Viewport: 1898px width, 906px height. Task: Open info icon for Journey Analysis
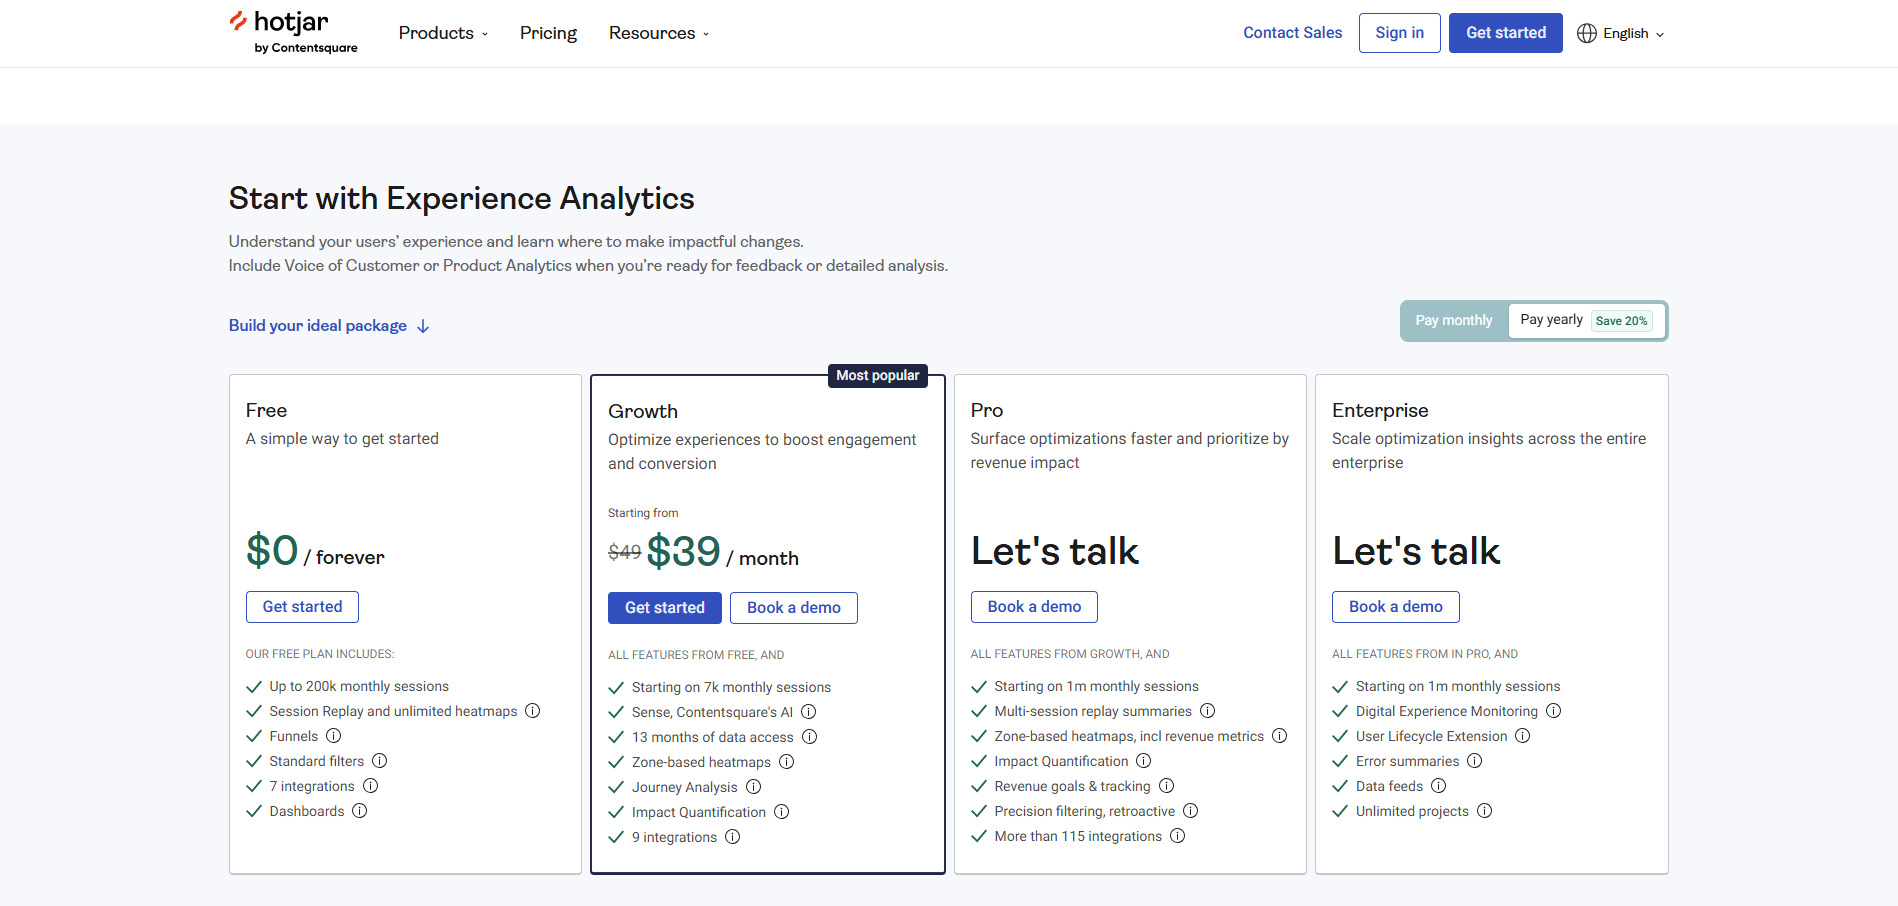pyautogui.click(x=754, y=787)
